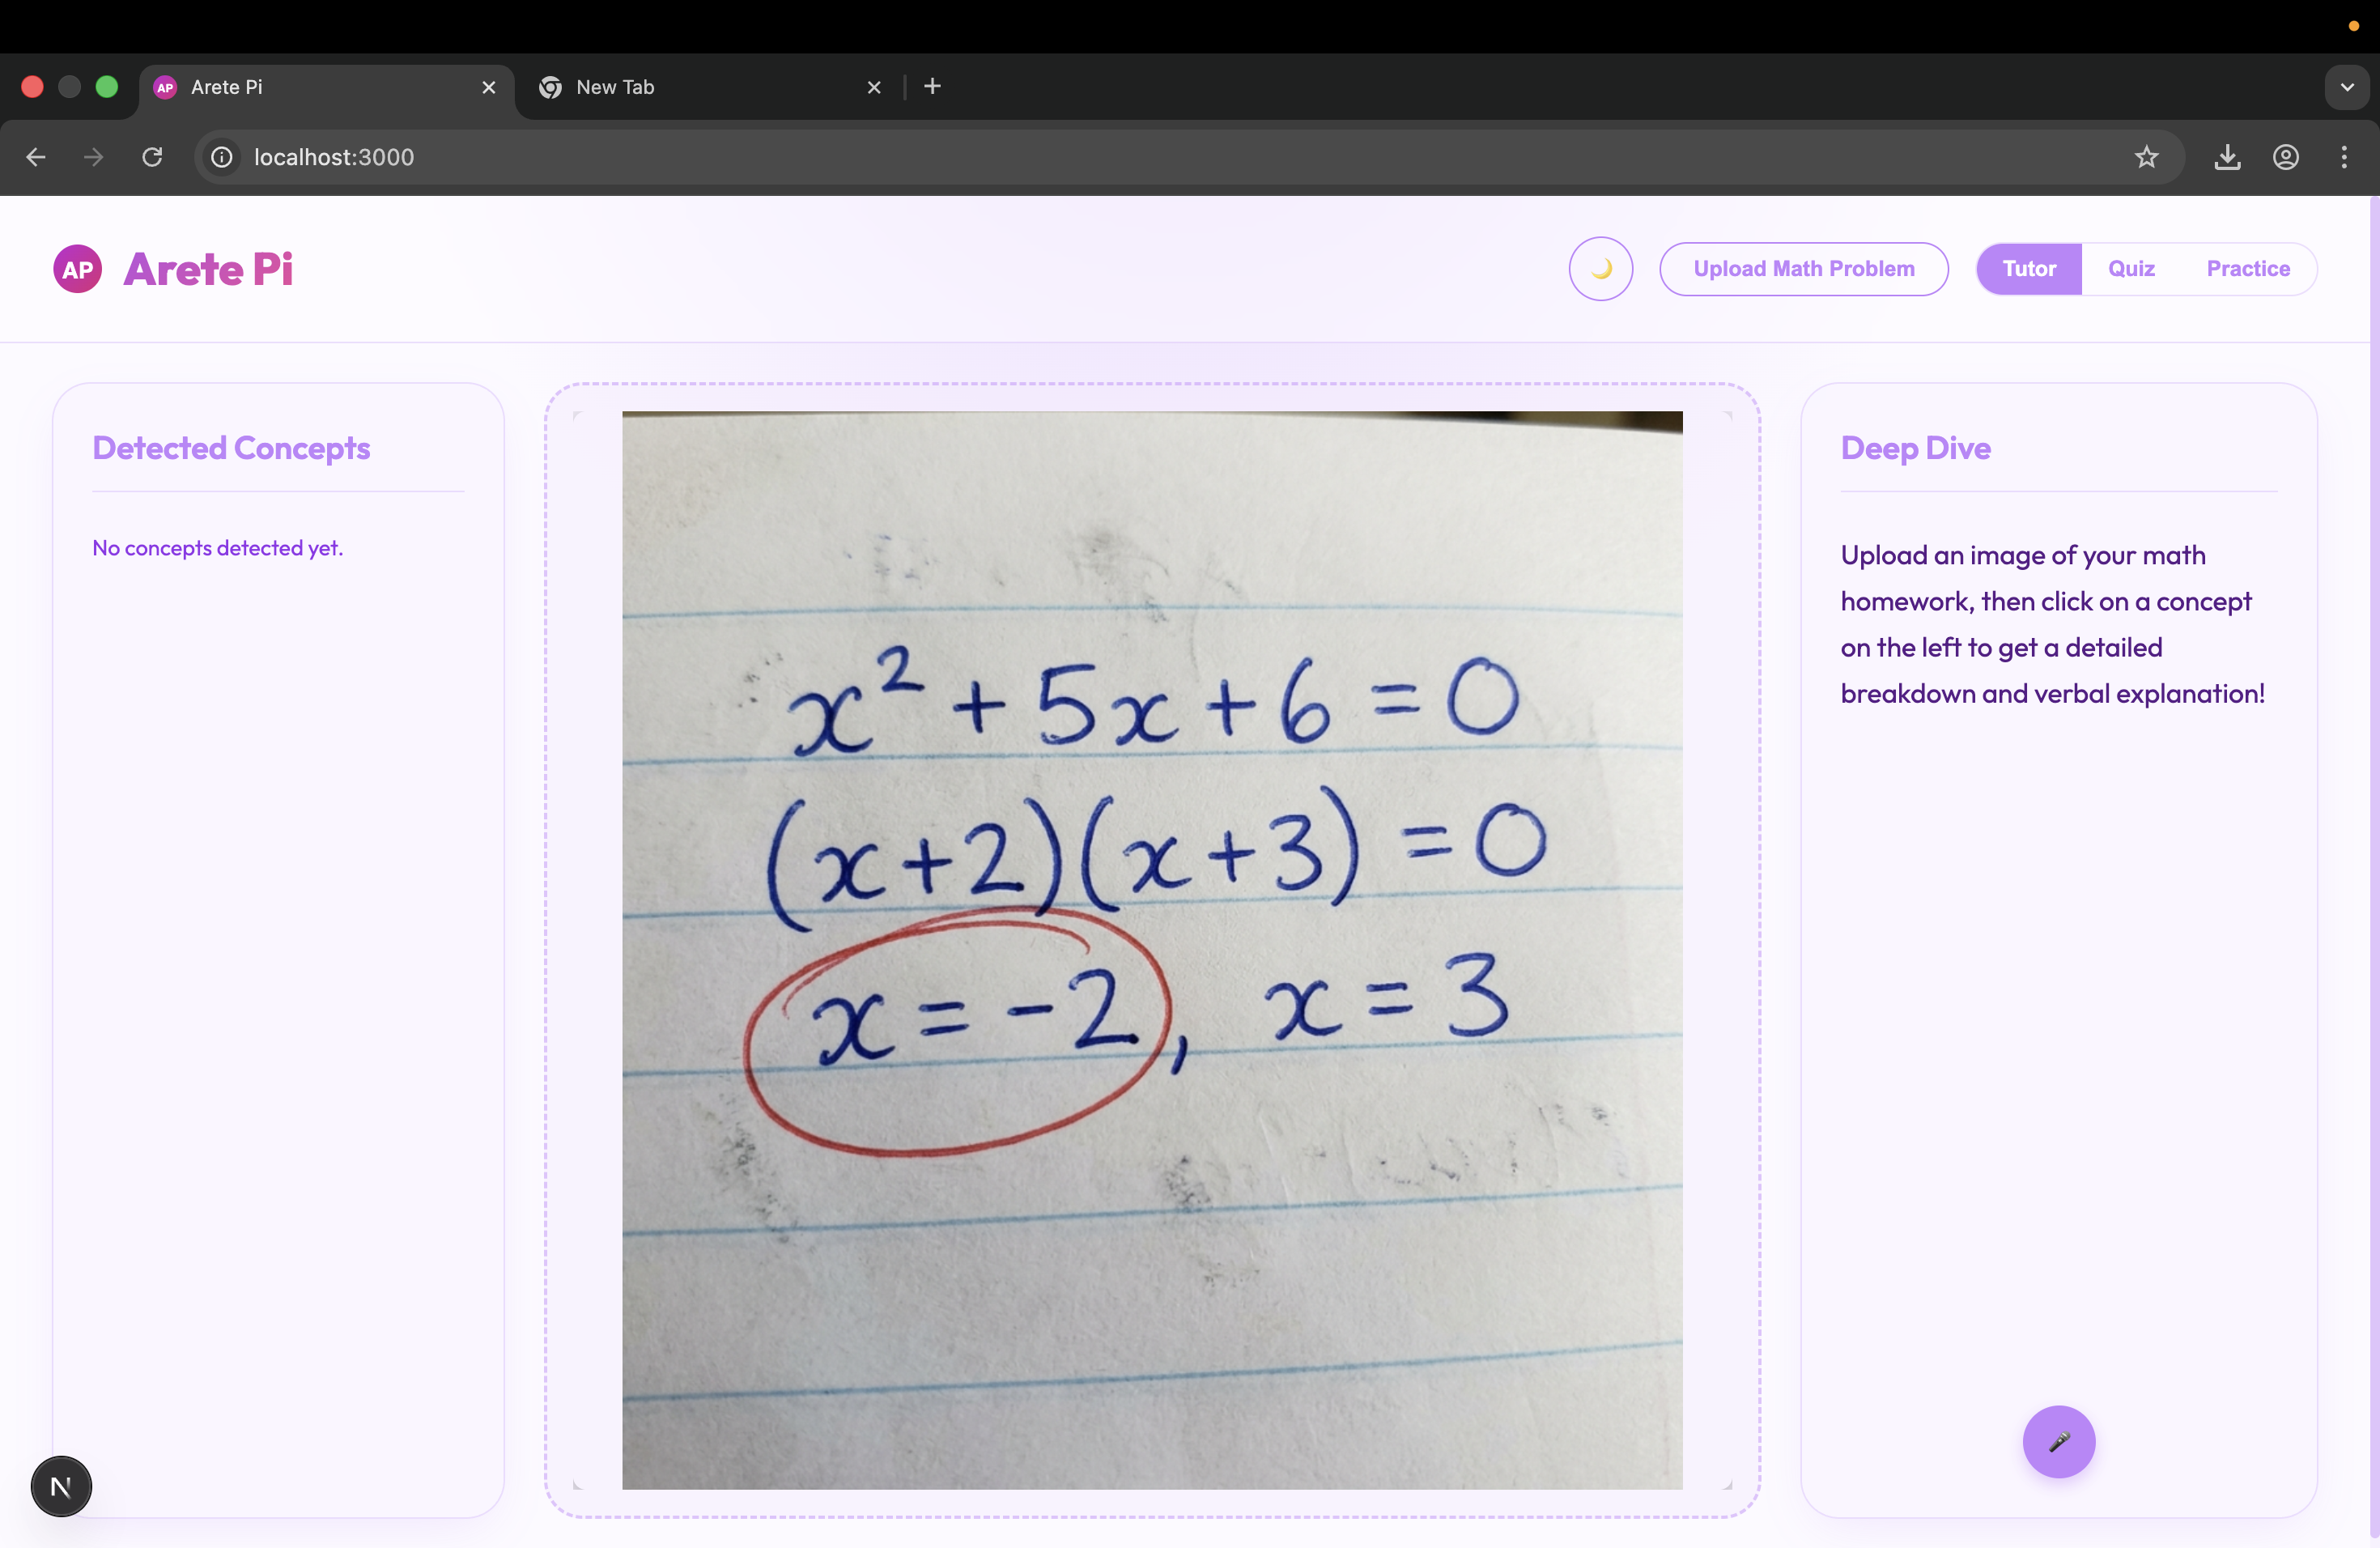Reload the current page
This screenshot has height=1548, width=2380.
point(152,157)
